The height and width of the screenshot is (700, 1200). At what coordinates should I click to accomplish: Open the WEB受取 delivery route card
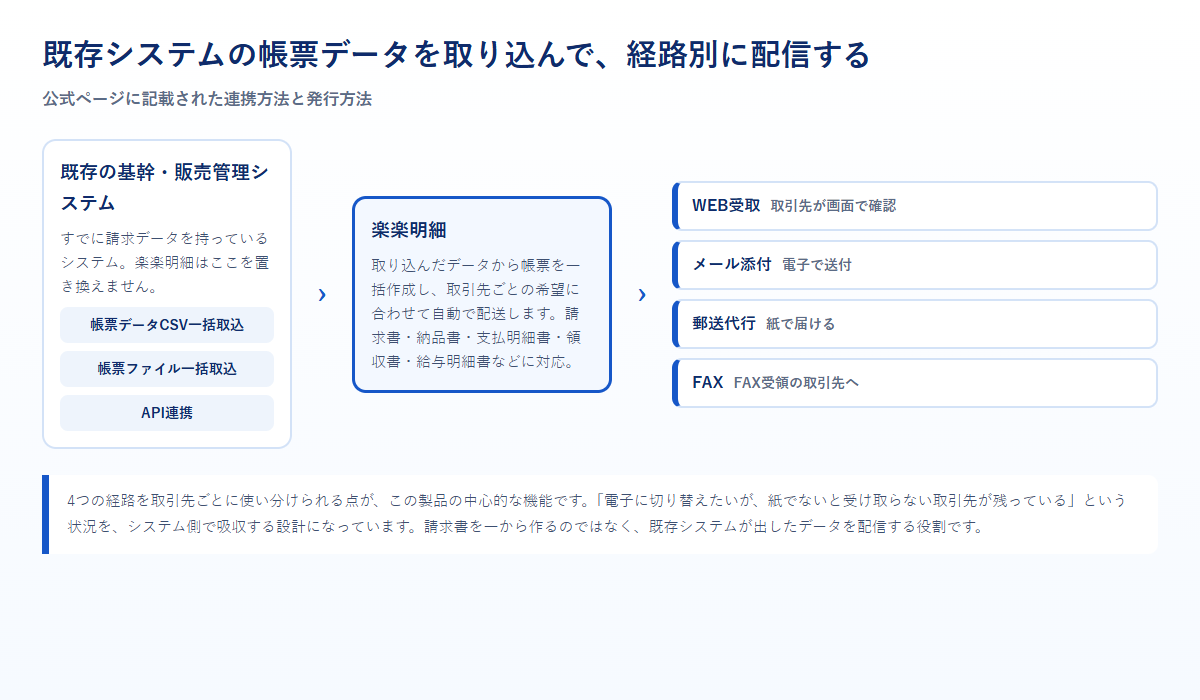(x=915, y=206)
